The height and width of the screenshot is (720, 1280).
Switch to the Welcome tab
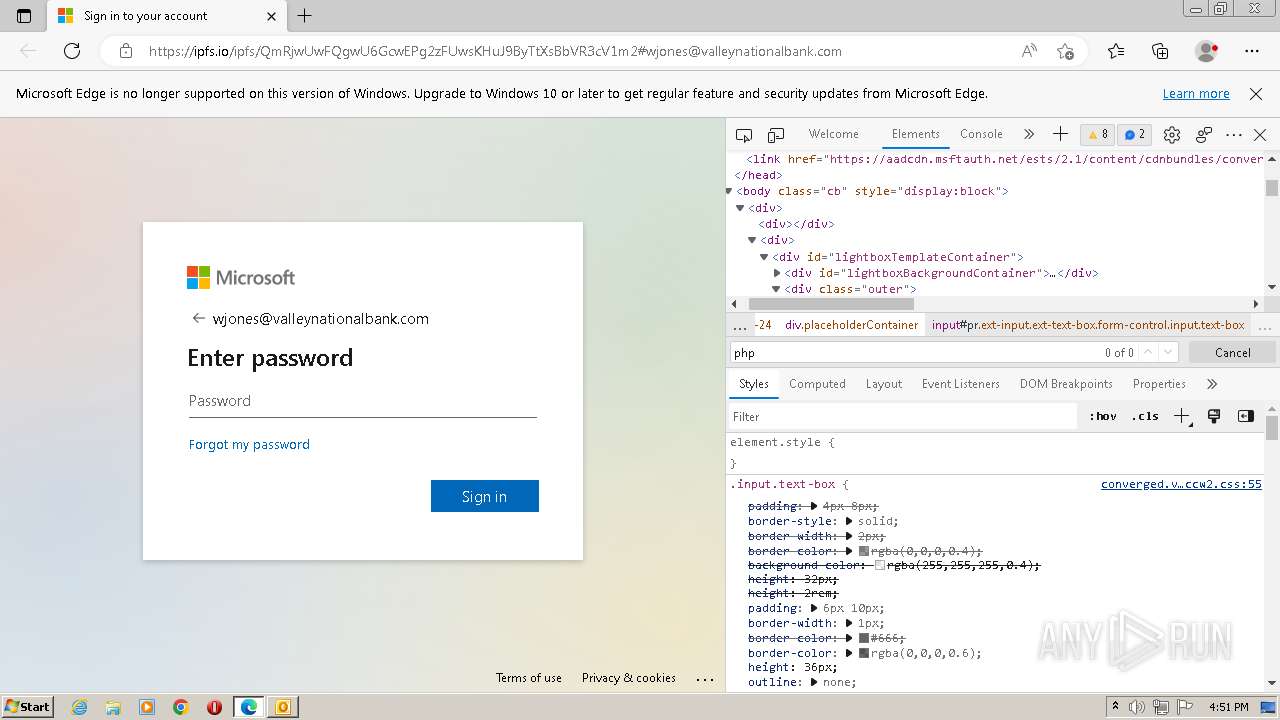tap(833, 134)
